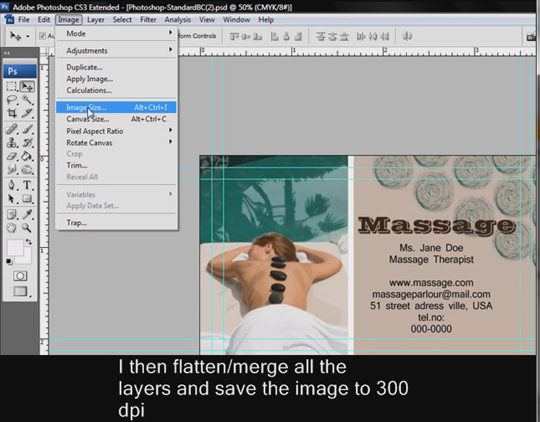This screenshot has height=422, width=540.
Task: Click Align right edges icon
Action: (x=298, y=36)
